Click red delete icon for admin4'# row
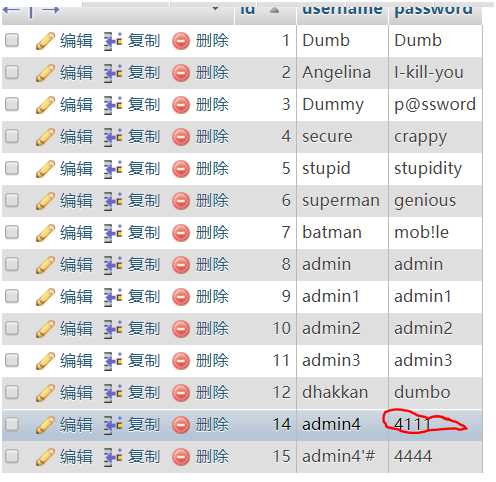The width and height of the screenshot is (496, 482). coord(181,457)
